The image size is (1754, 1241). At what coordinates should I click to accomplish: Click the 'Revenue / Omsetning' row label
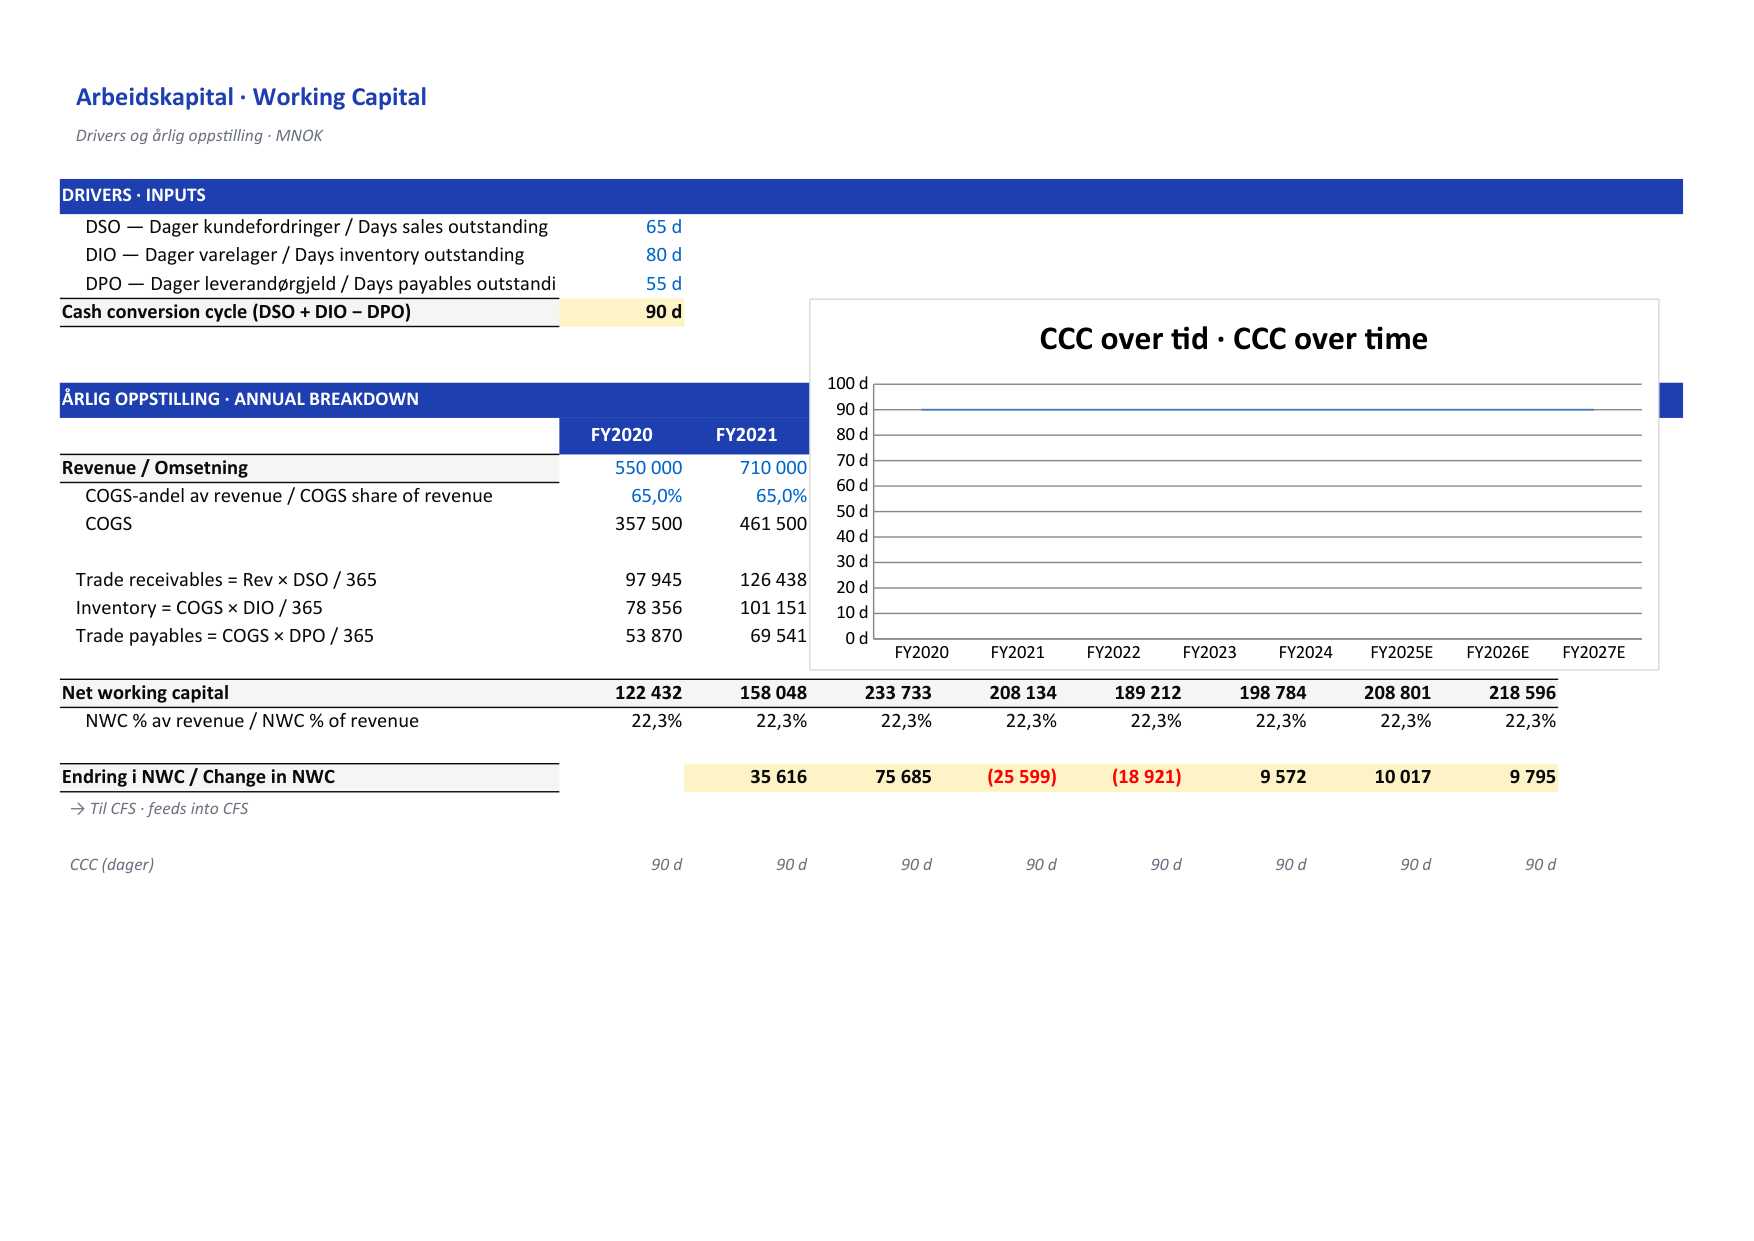pos(155,468)
